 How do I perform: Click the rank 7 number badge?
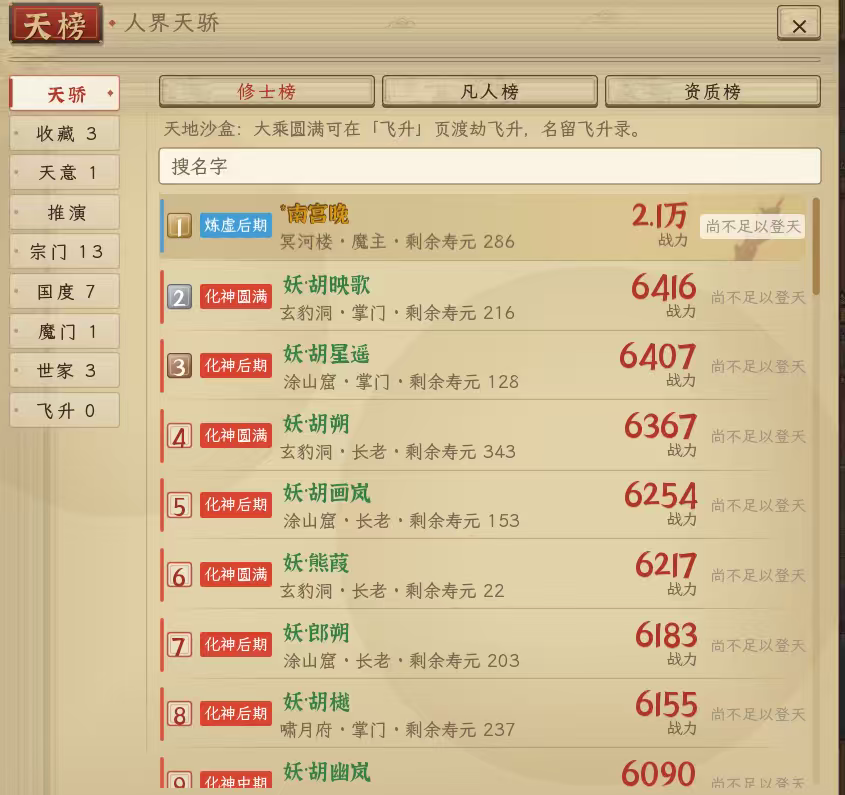click(x=179, y=645)
